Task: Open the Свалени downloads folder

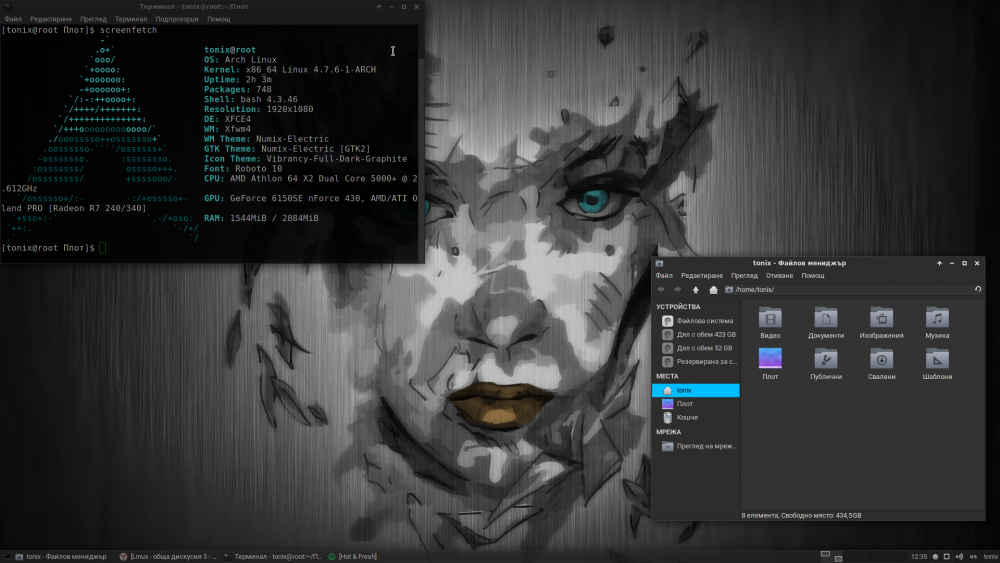Action: click(881, 363)
